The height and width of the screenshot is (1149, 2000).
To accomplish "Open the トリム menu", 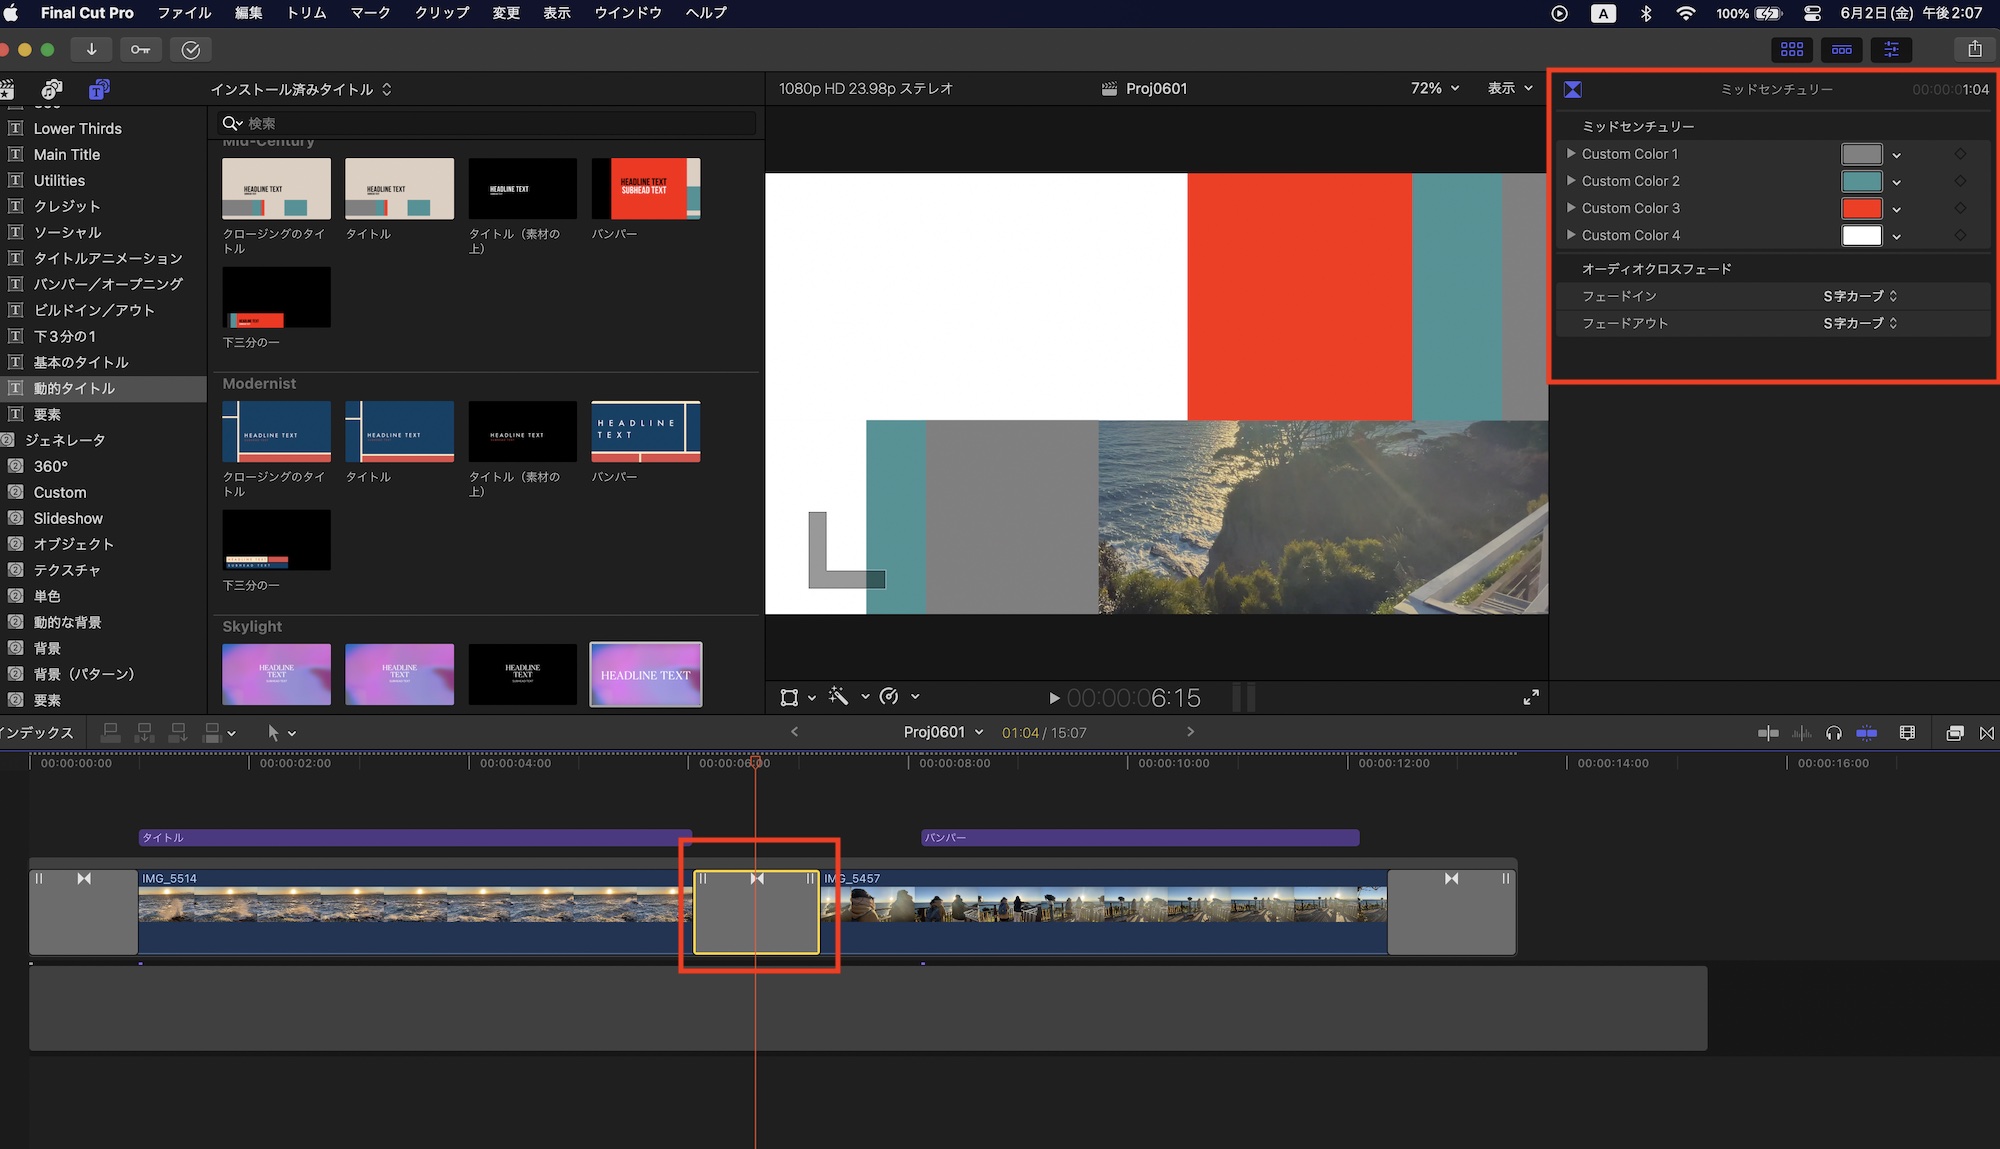I will click(x=306, y=13).
